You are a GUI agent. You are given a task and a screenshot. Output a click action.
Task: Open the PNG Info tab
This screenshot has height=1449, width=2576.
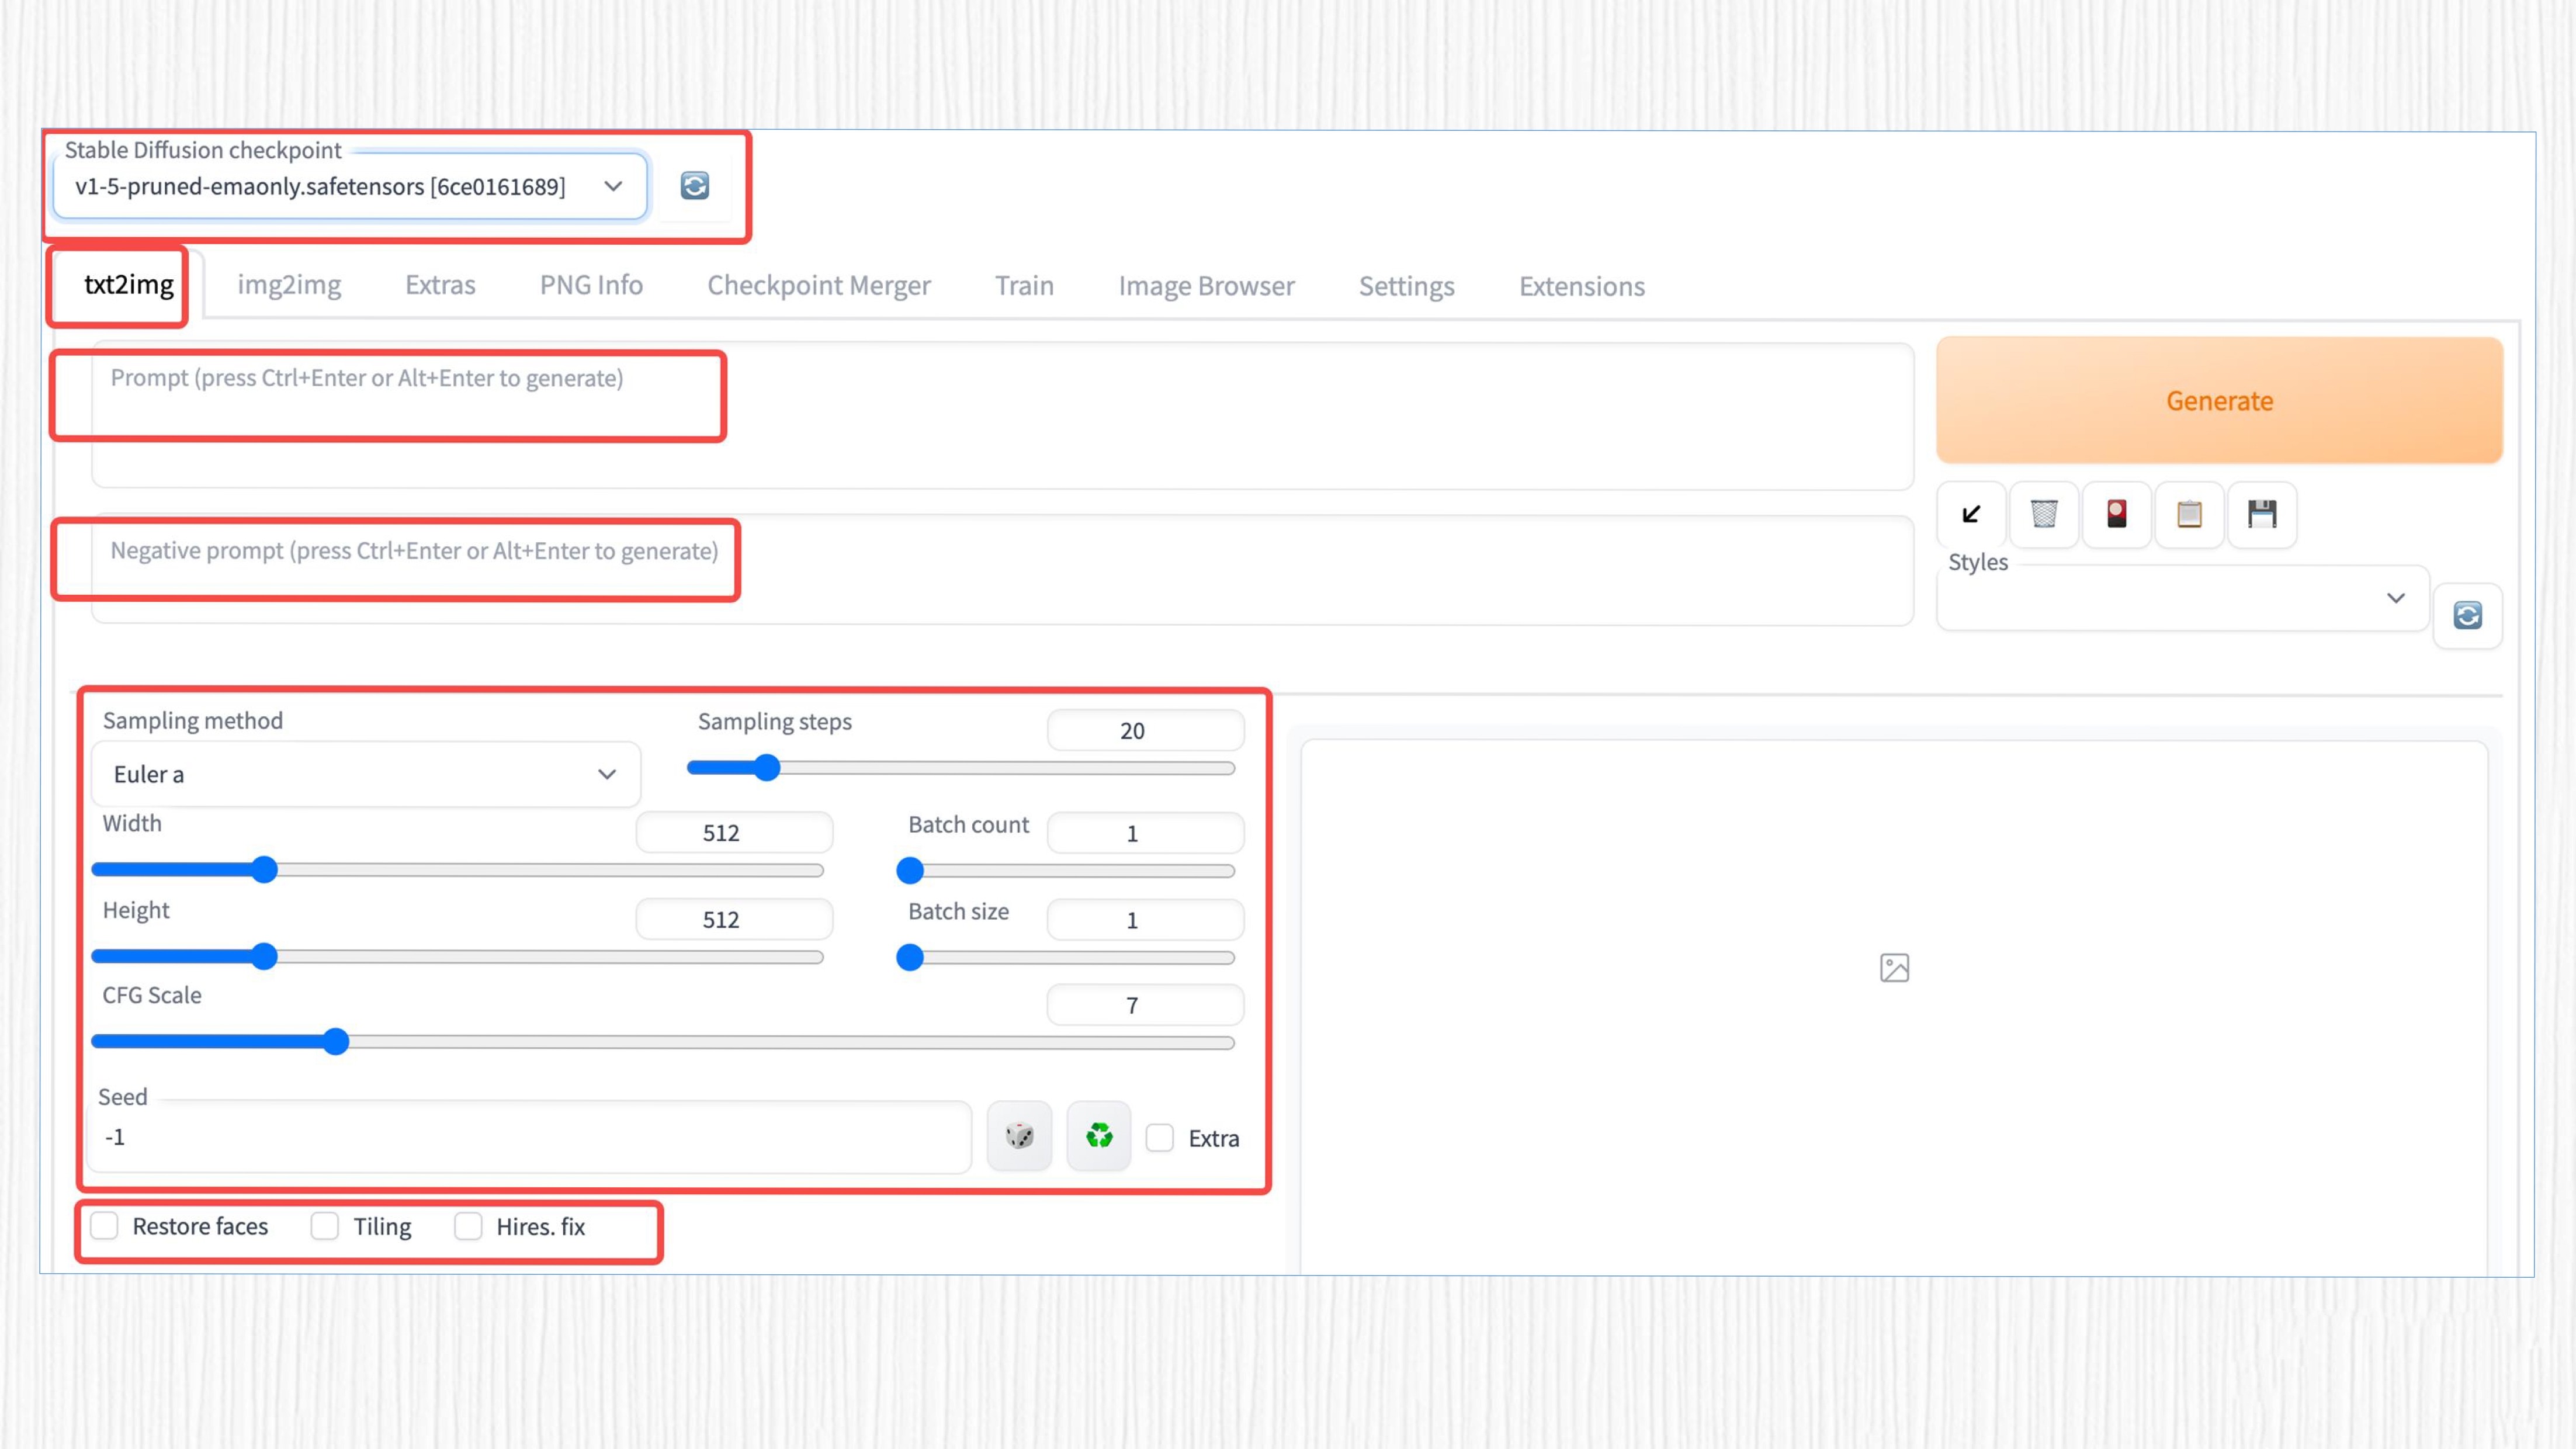tap(591, 286)
